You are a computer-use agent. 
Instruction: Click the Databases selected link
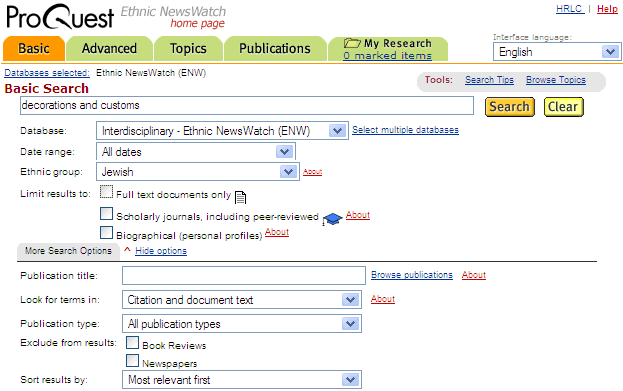pyautogui.click(x=47, y=73)
